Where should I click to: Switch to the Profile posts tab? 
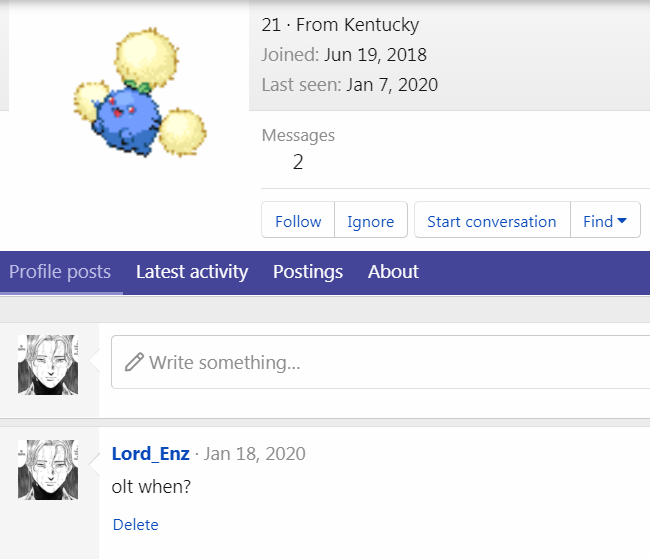(x=60, y=272)
